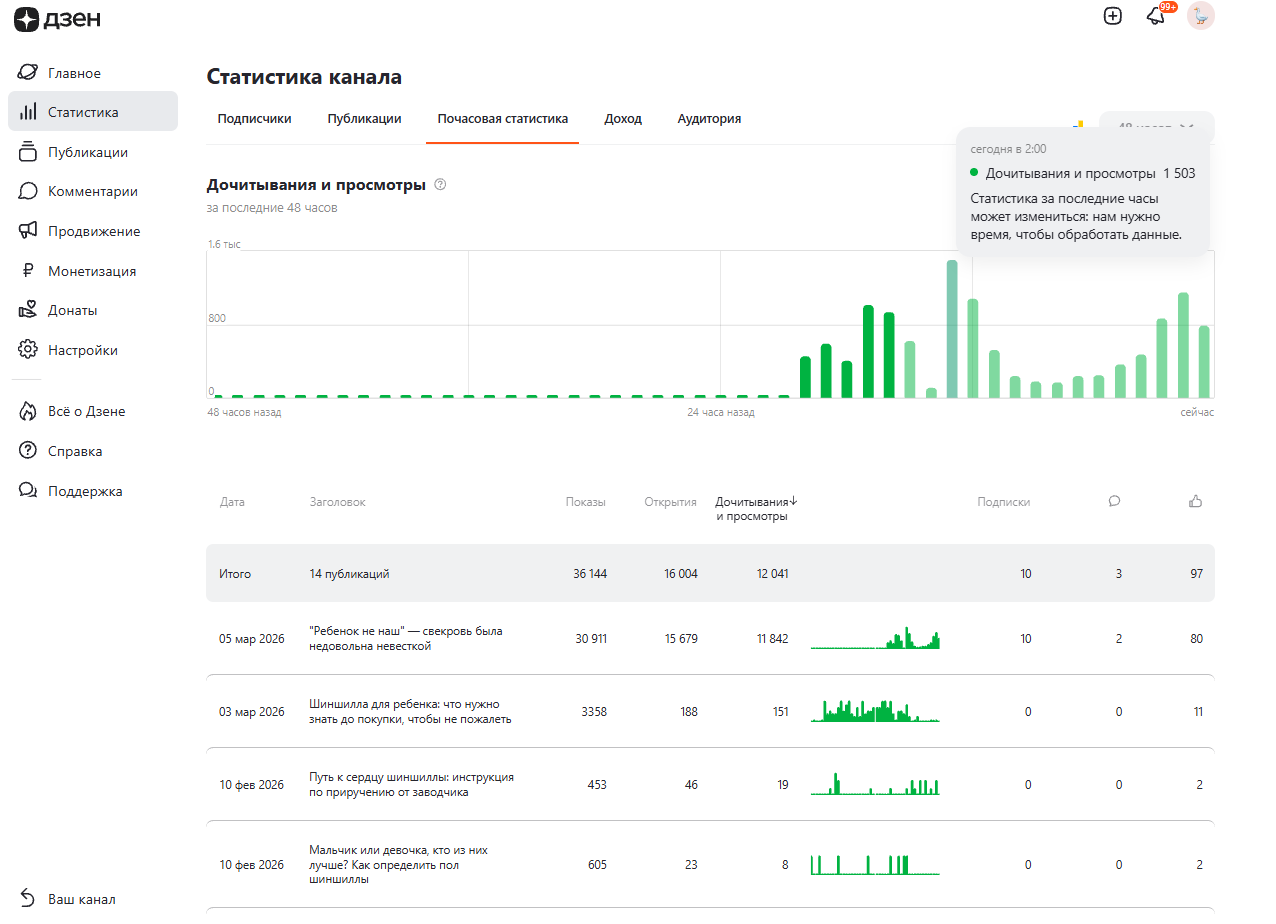Click the Дзен logo in the header
This screenshot has height=924, width=1276.
[57, 18]
